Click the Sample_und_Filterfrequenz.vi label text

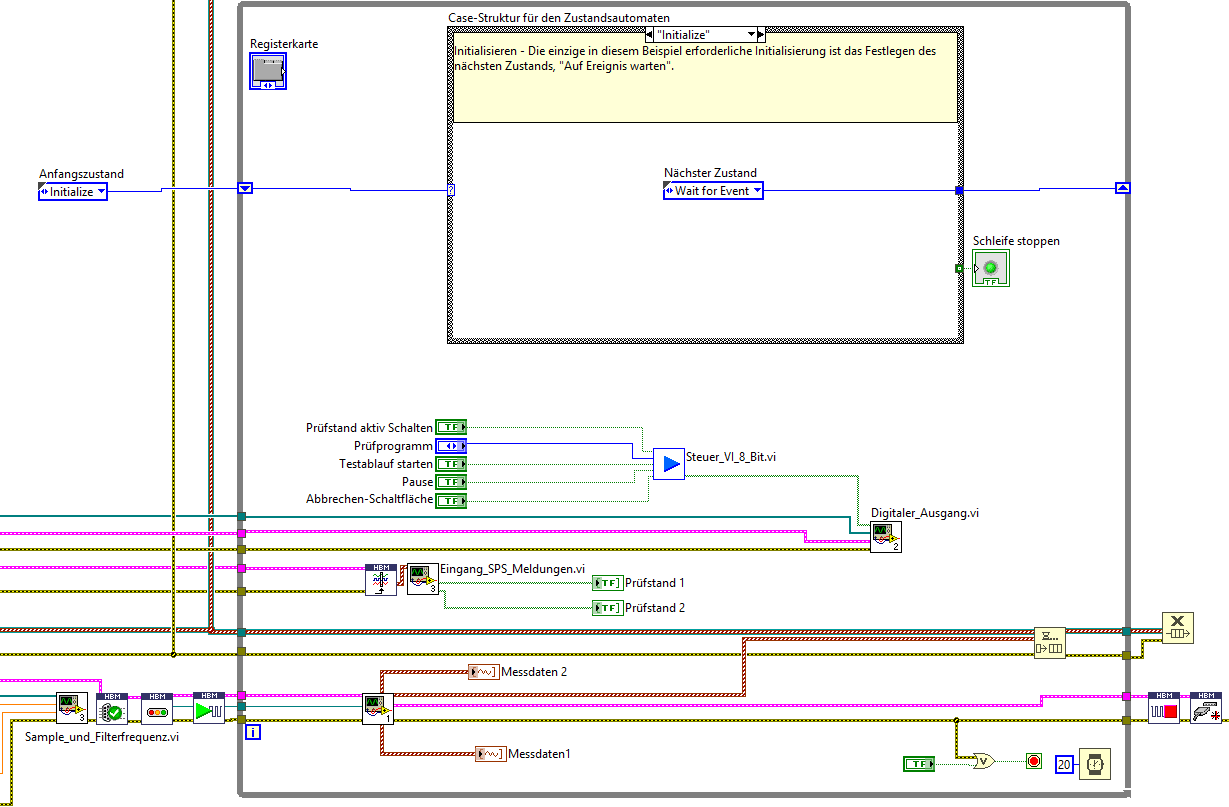click(x=101, y=737)
